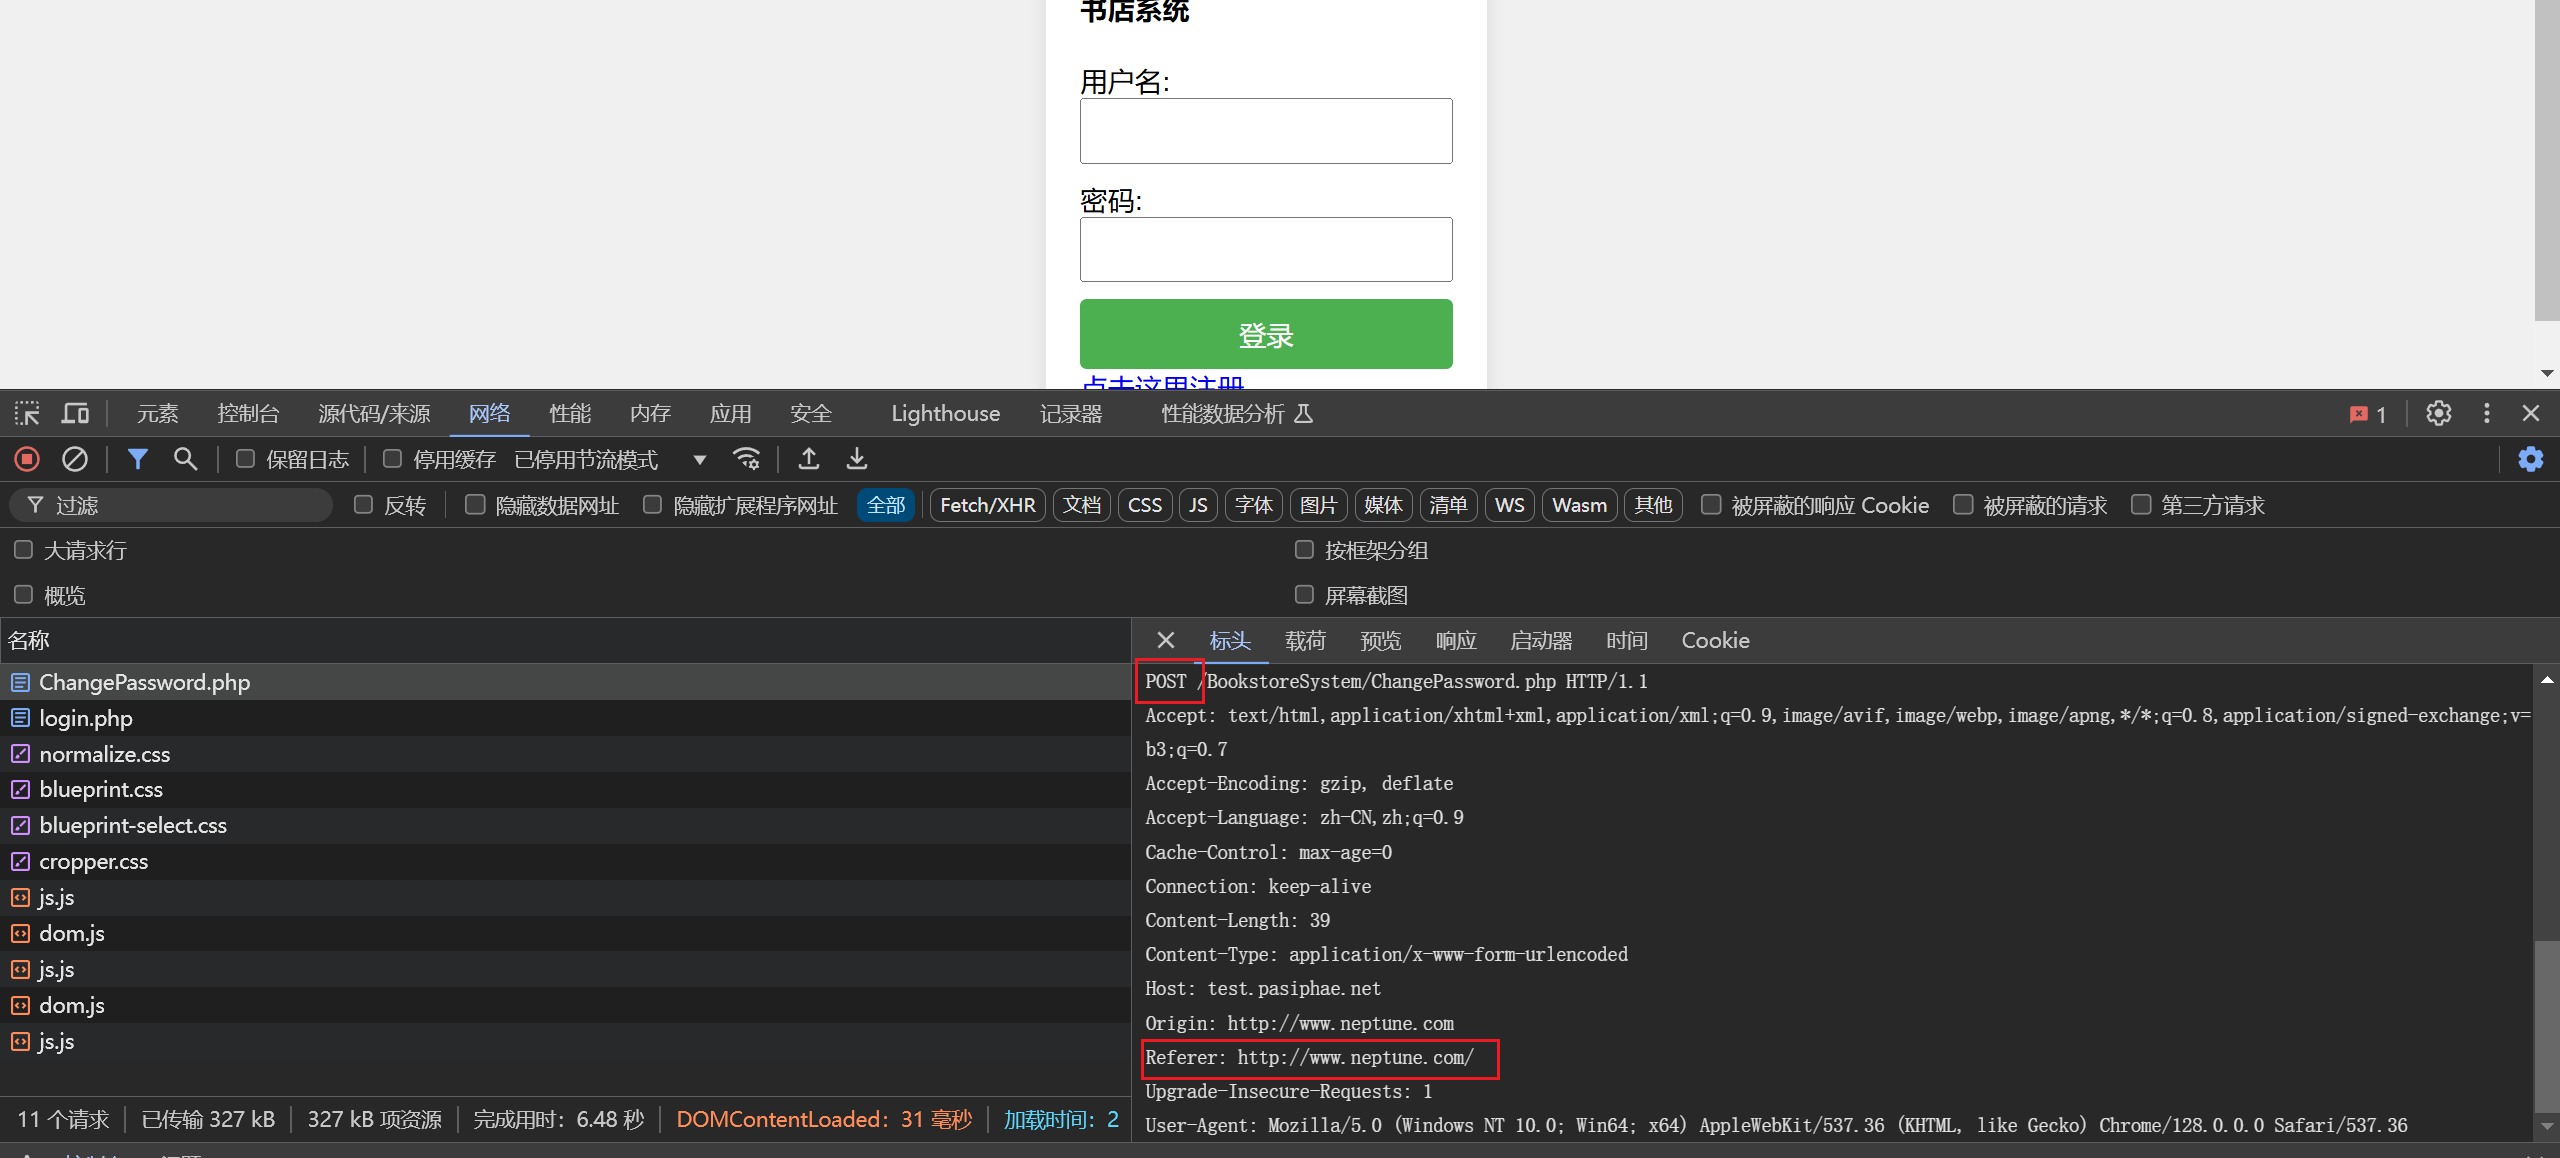The height and width of the screenshot is (1158, 2560).
Task: Select the ChangePassword.php request
Action: [565, 682]
